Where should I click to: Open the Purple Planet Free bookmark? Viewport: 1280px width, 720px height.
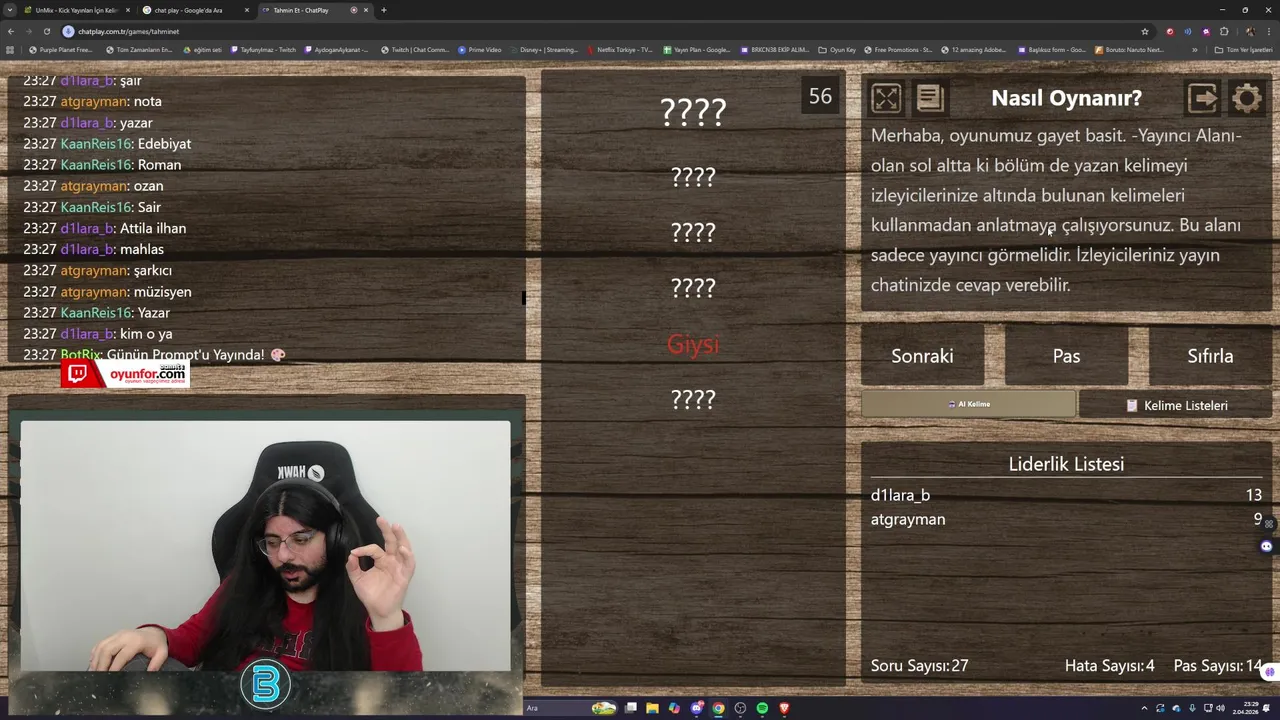tap(60, 49)
